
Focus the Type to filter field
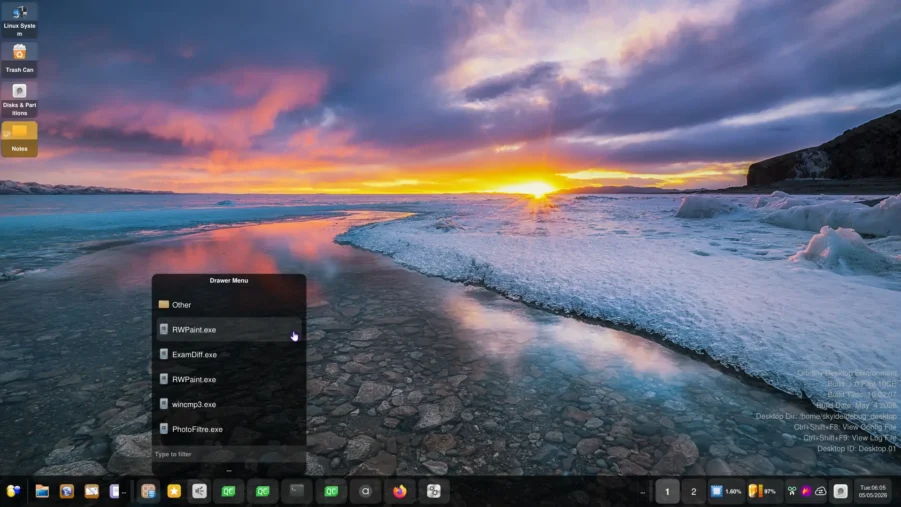229,454
